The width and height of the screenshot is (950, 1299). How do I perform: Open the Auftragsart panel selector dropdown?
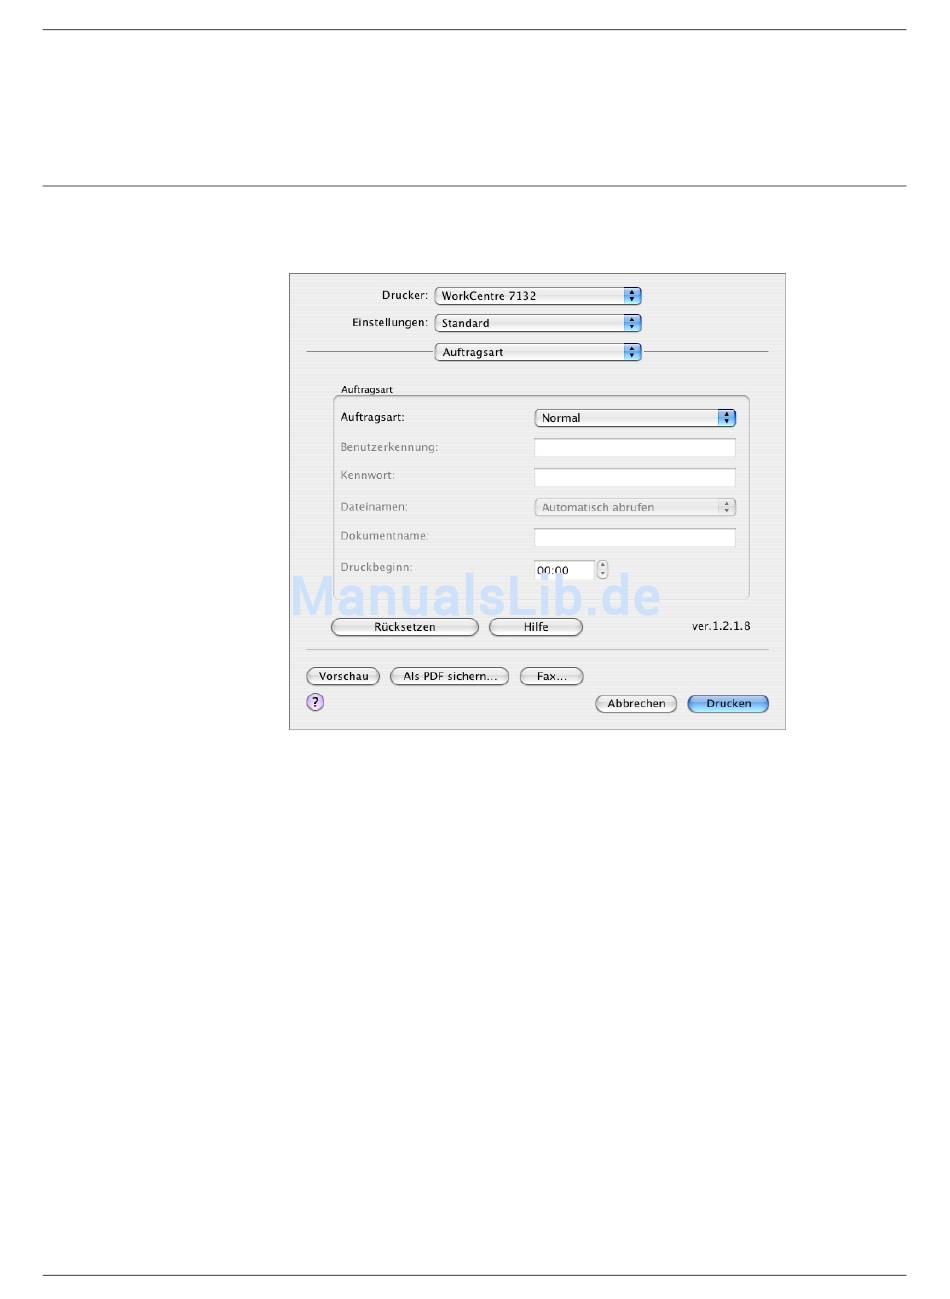(x=538, y=352)
